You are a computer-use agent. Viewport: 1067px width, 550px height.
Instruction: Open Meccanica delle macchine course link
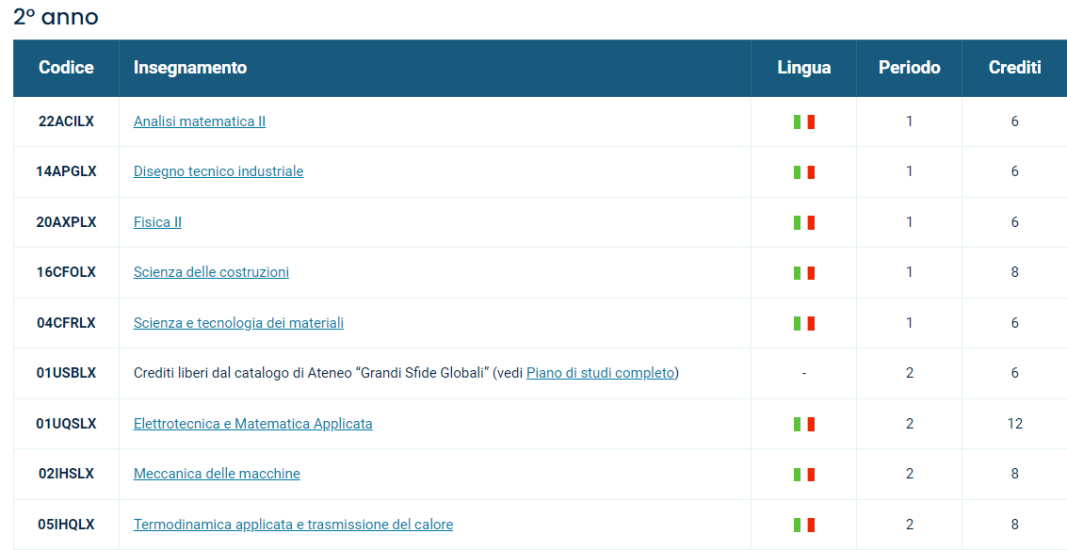pos(216,474)
